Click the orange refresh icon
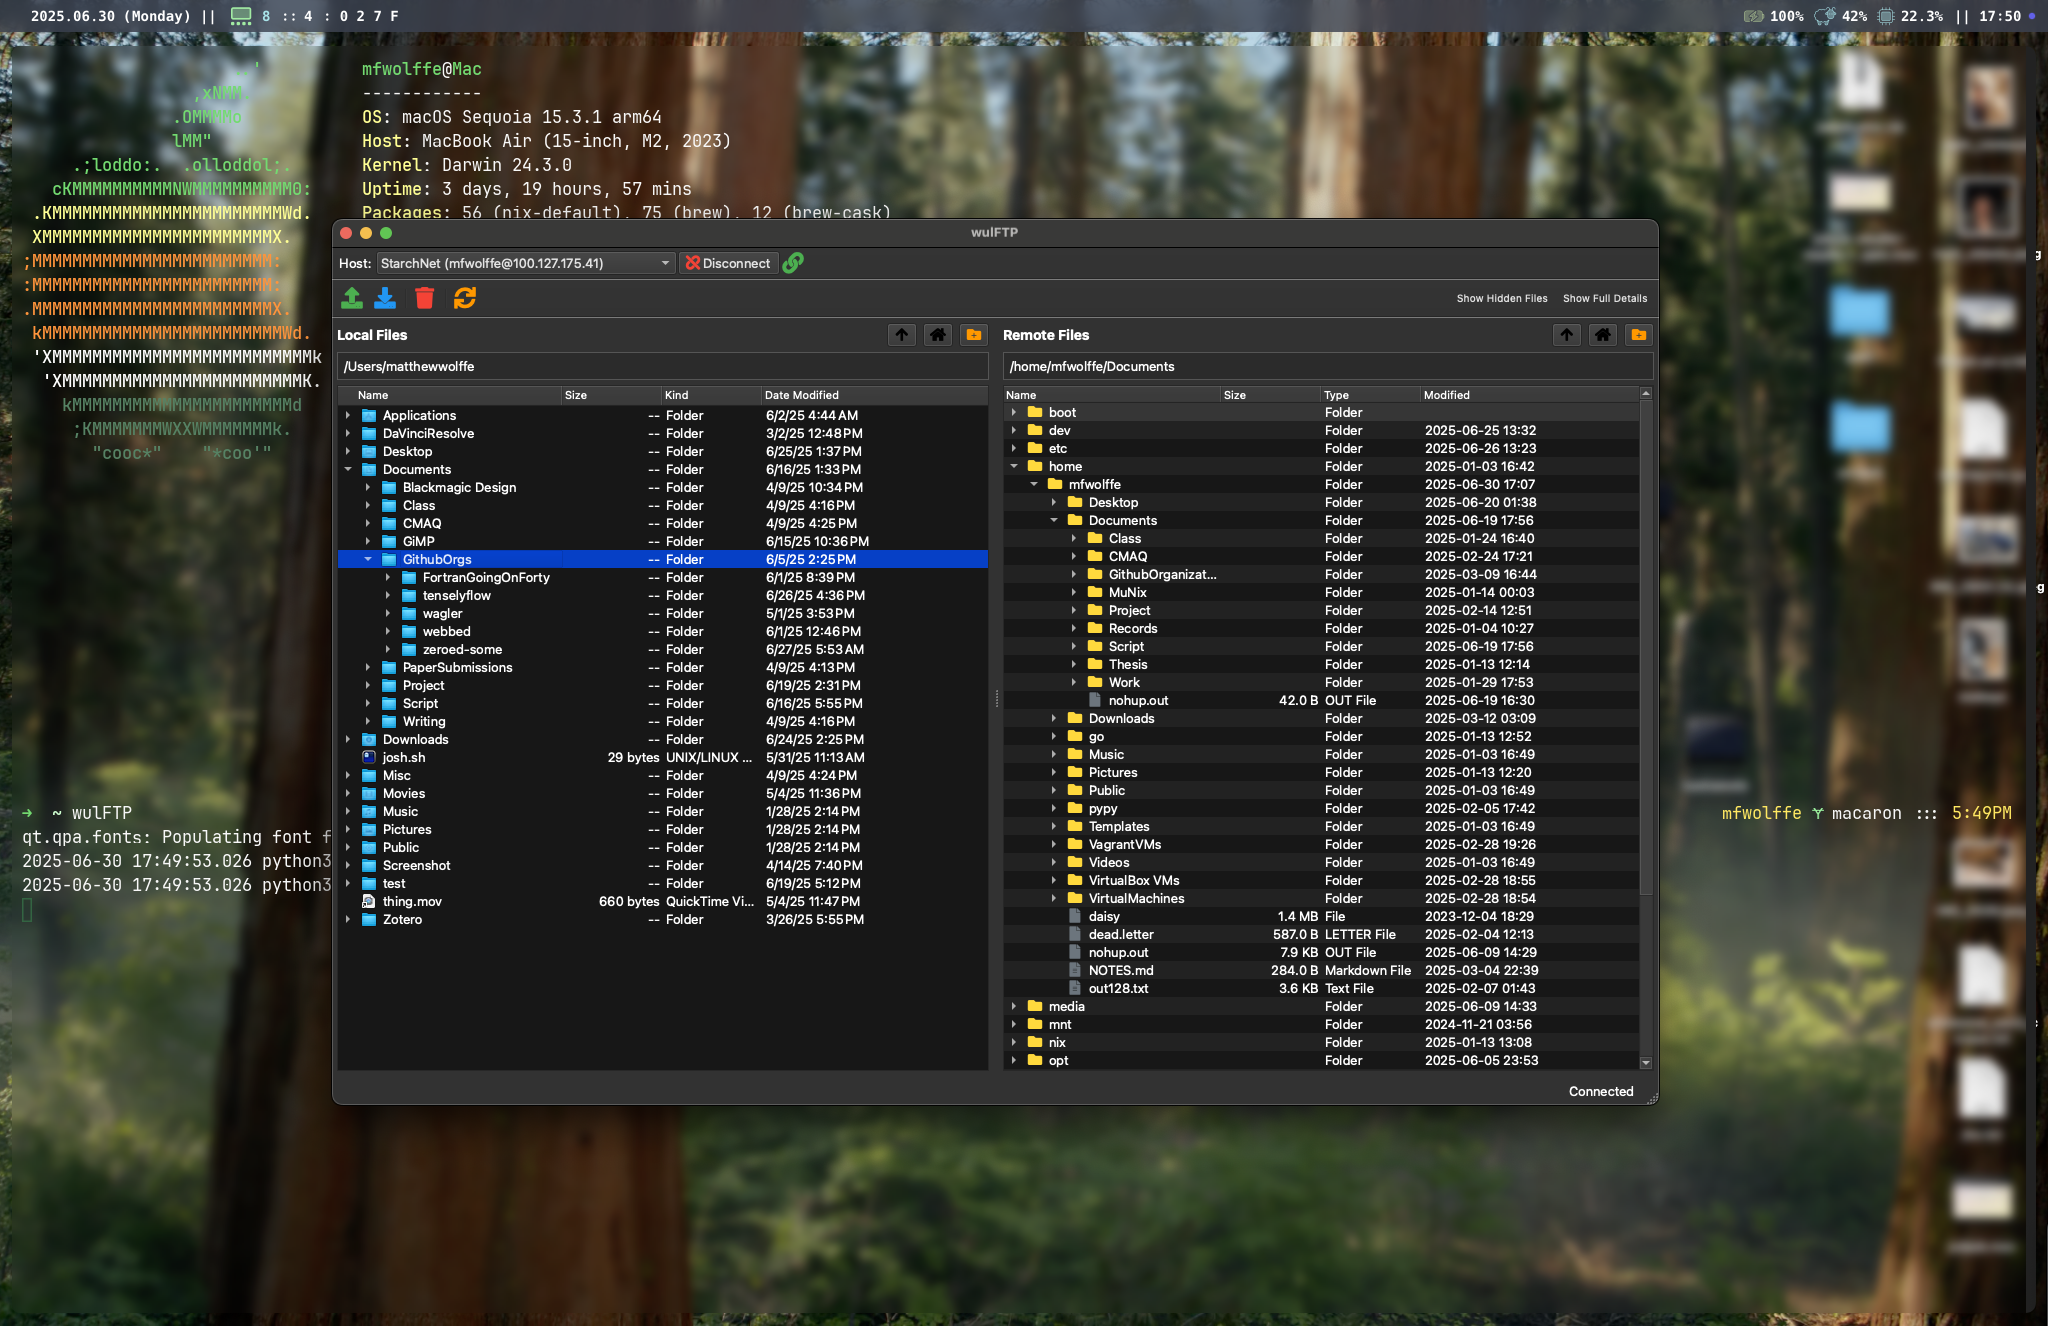This screenshot has height=1326, width=2048. click(x=465, y=298)
